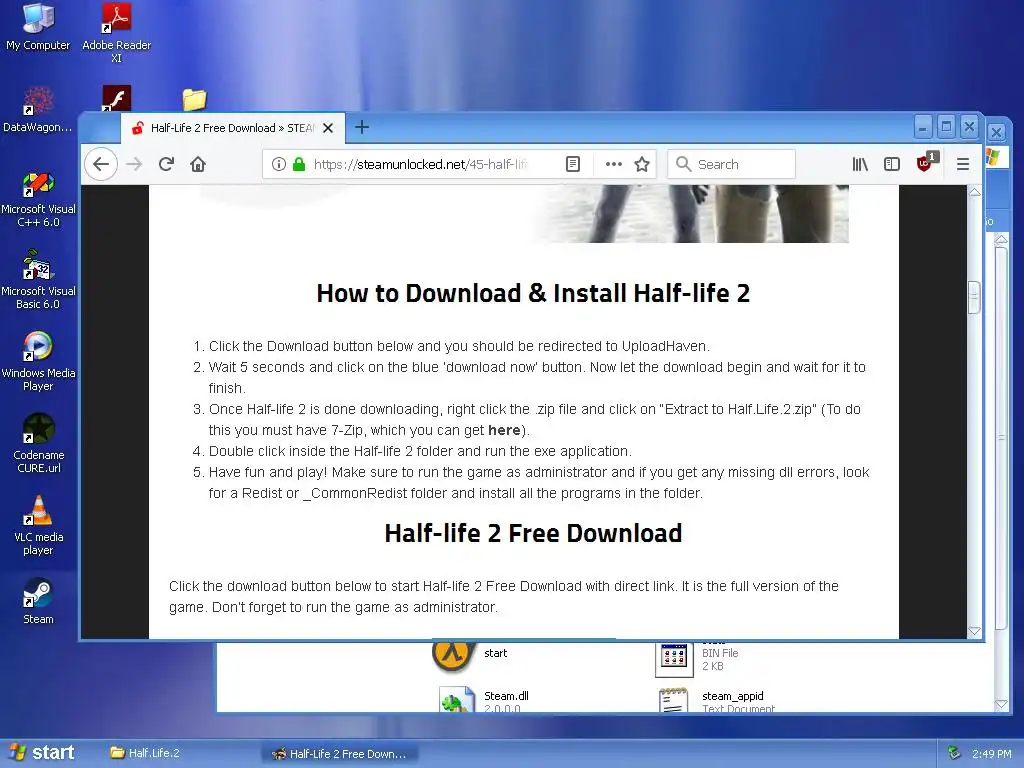Reload the current page

[x=167, y=164]
